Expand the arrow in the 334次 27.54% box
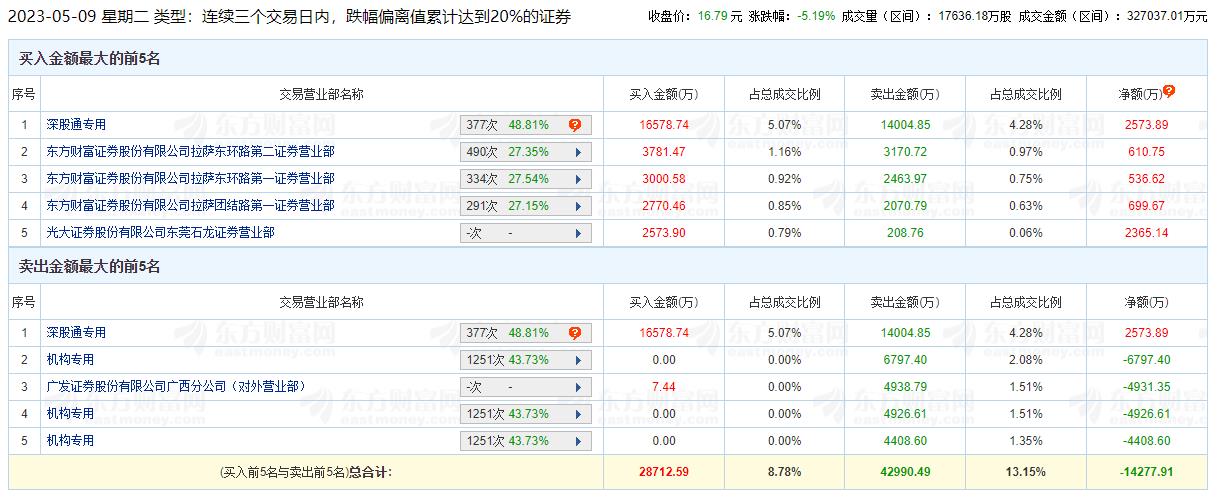Image resolution: width=1217 pixels, height=502 pixels. click(x=578, y=179)
